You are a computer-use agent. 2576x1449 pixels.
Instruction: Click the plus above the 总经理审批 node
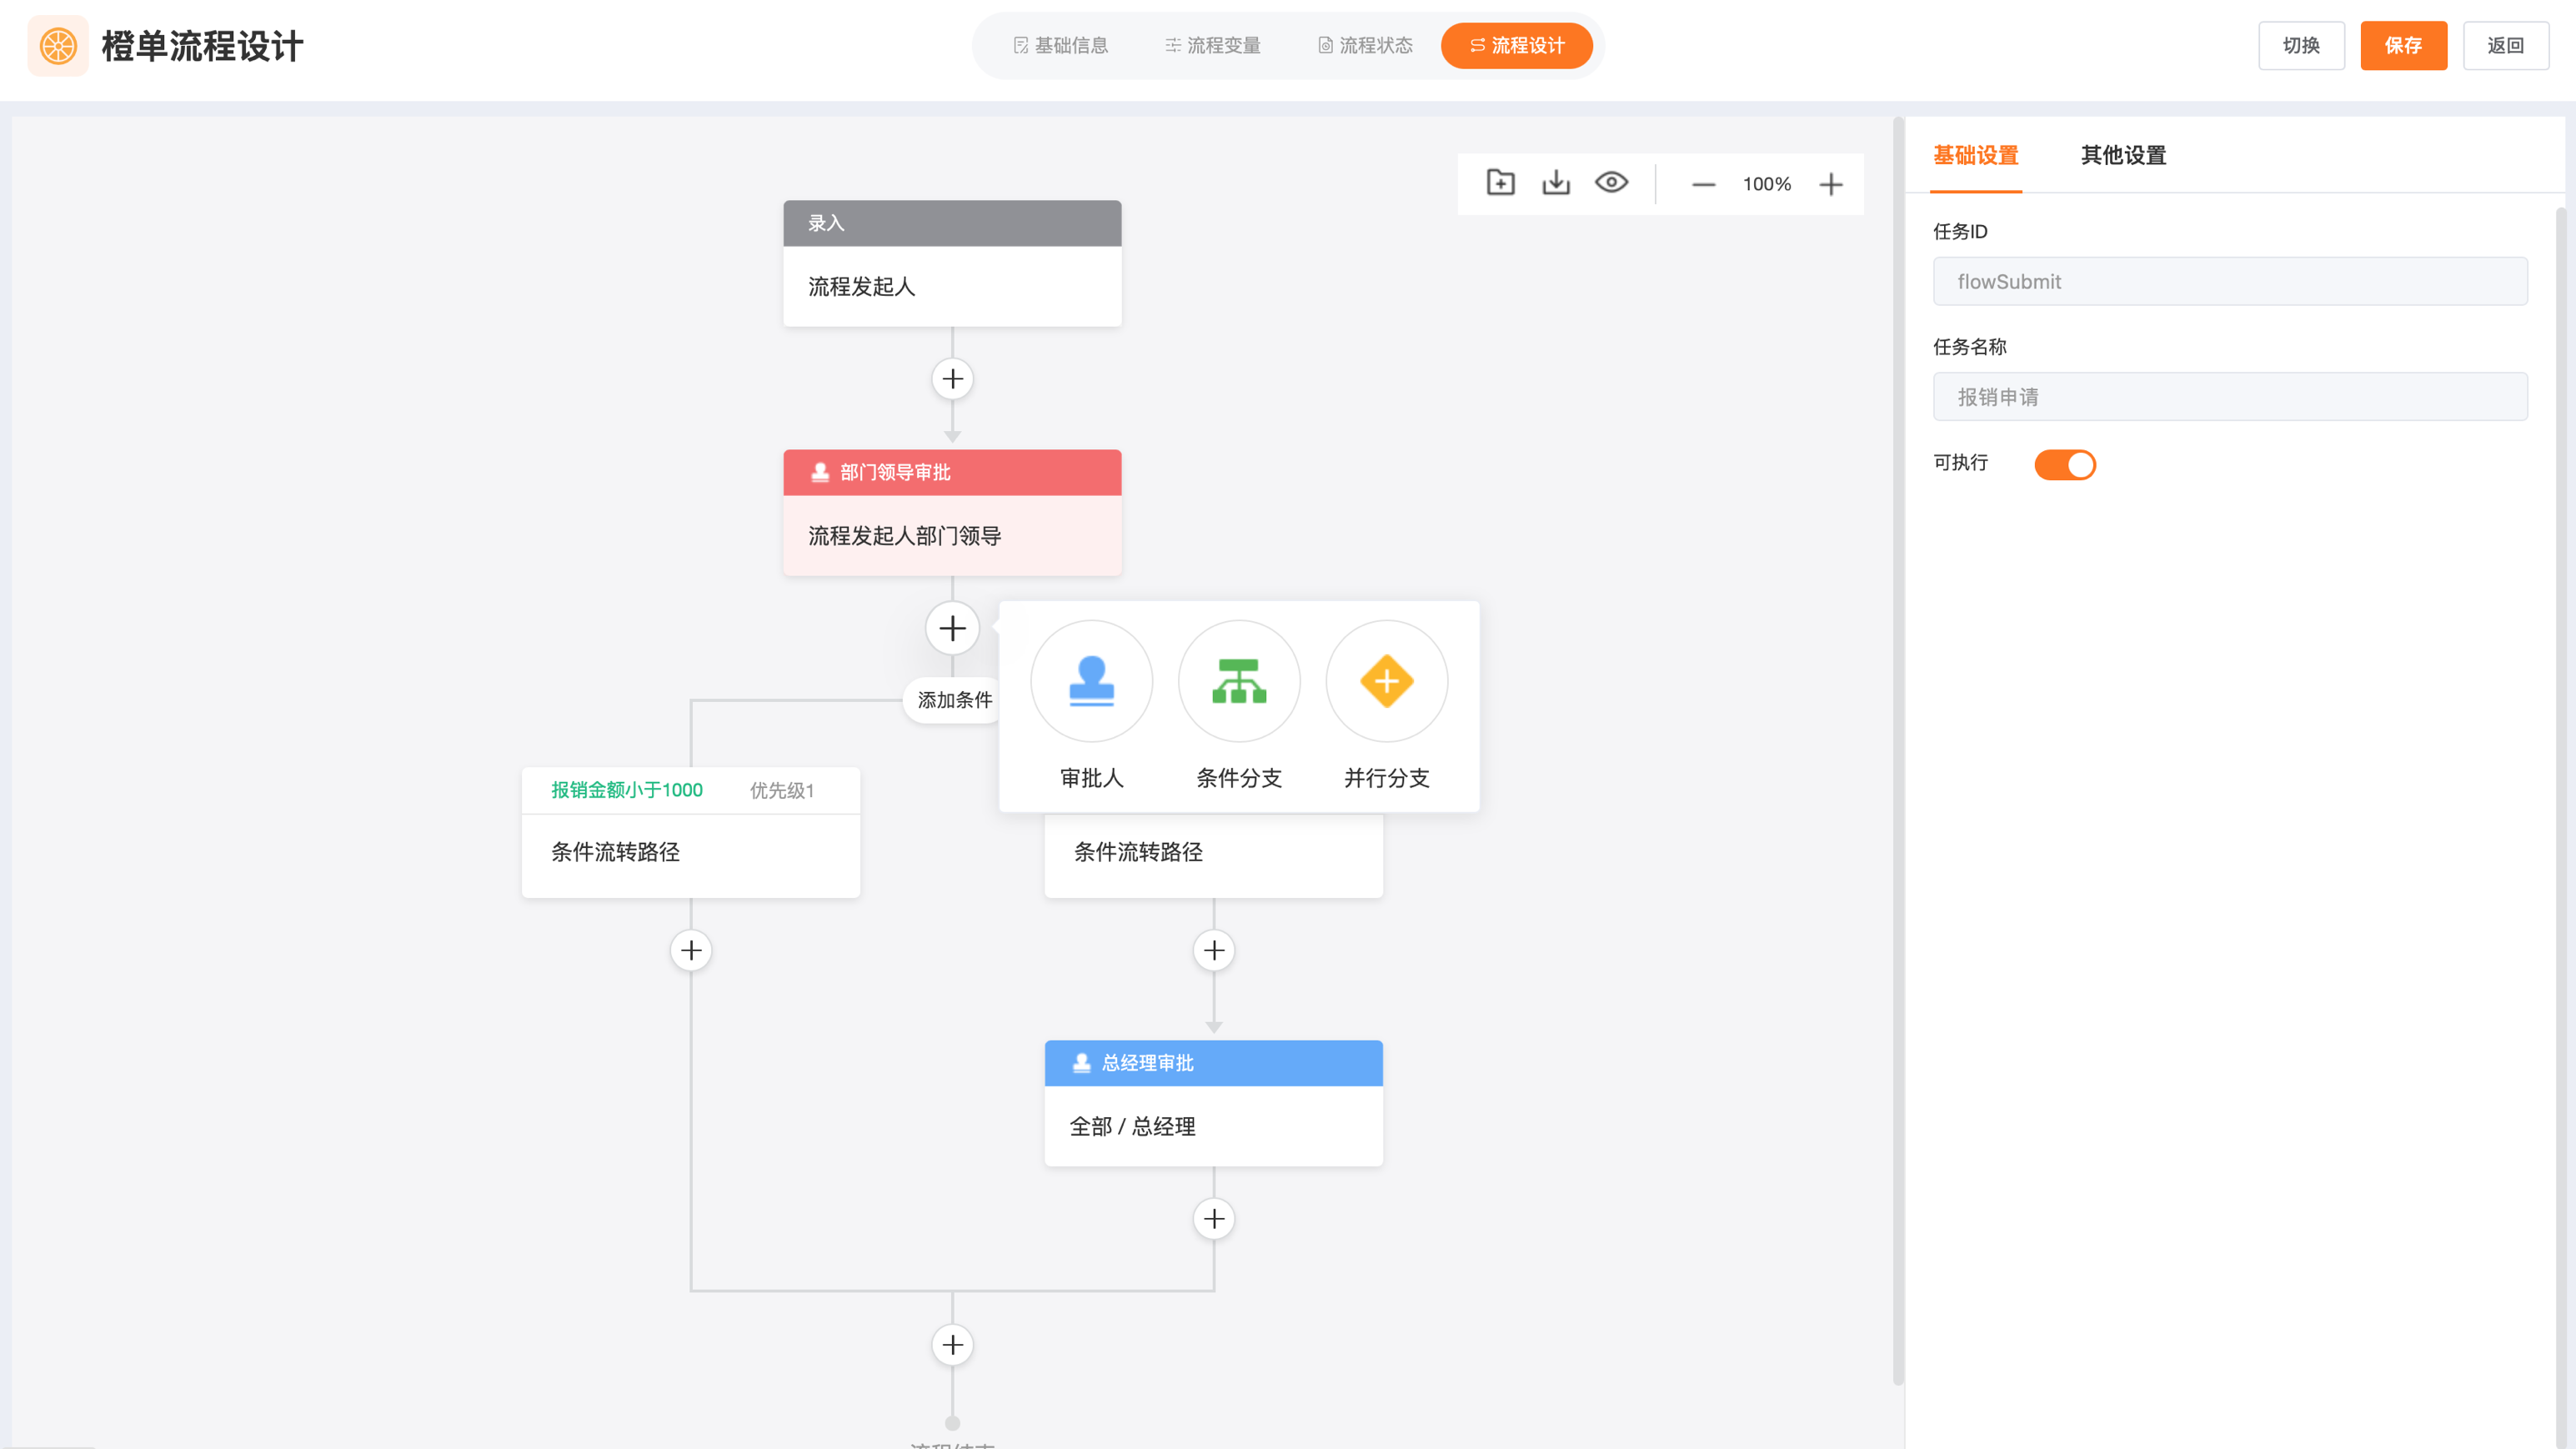(x=1214, y=950)
